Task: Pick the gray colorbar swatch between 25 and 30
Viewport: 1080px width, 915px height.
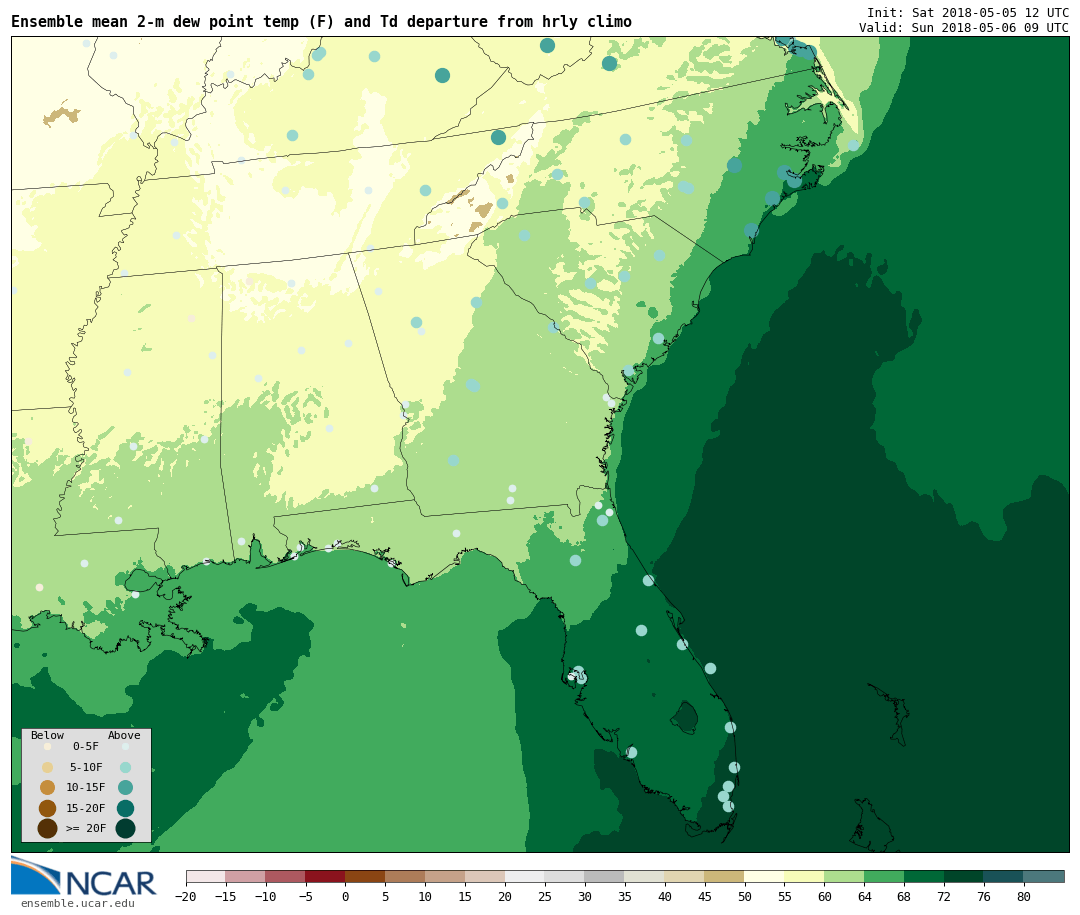Action: (x=565, y=877)
